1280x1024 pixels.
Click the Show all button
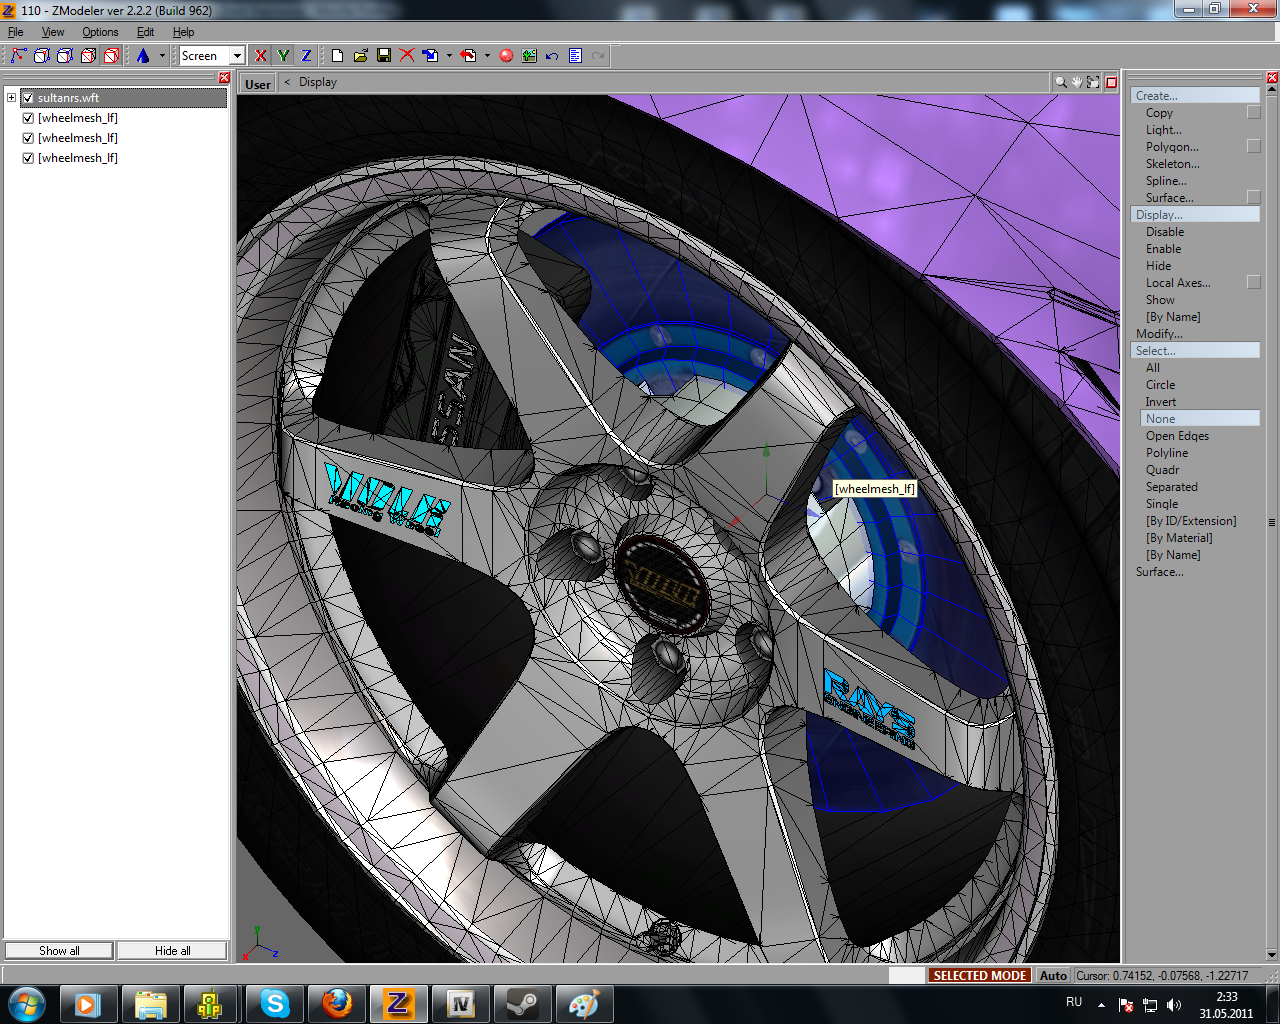point(59,951)
